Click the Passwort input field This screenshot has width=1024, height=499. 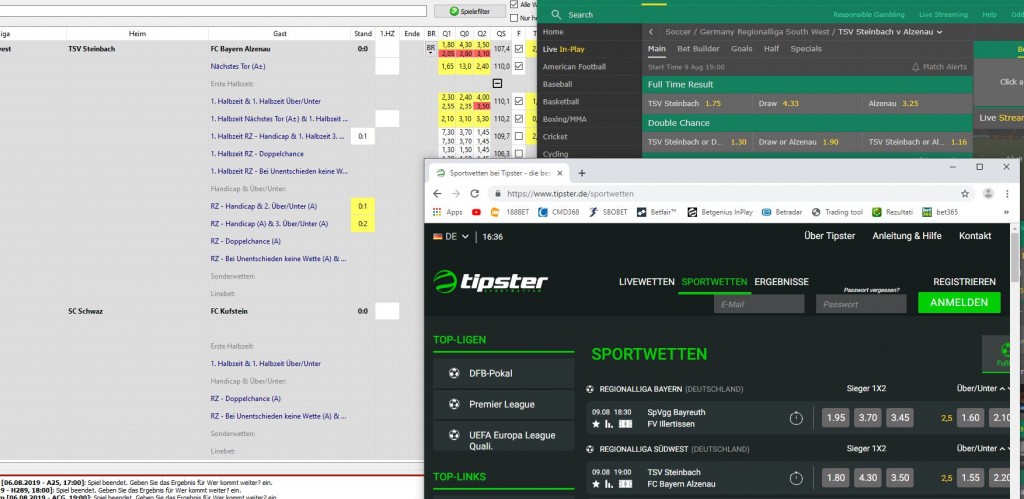[861, 304]
